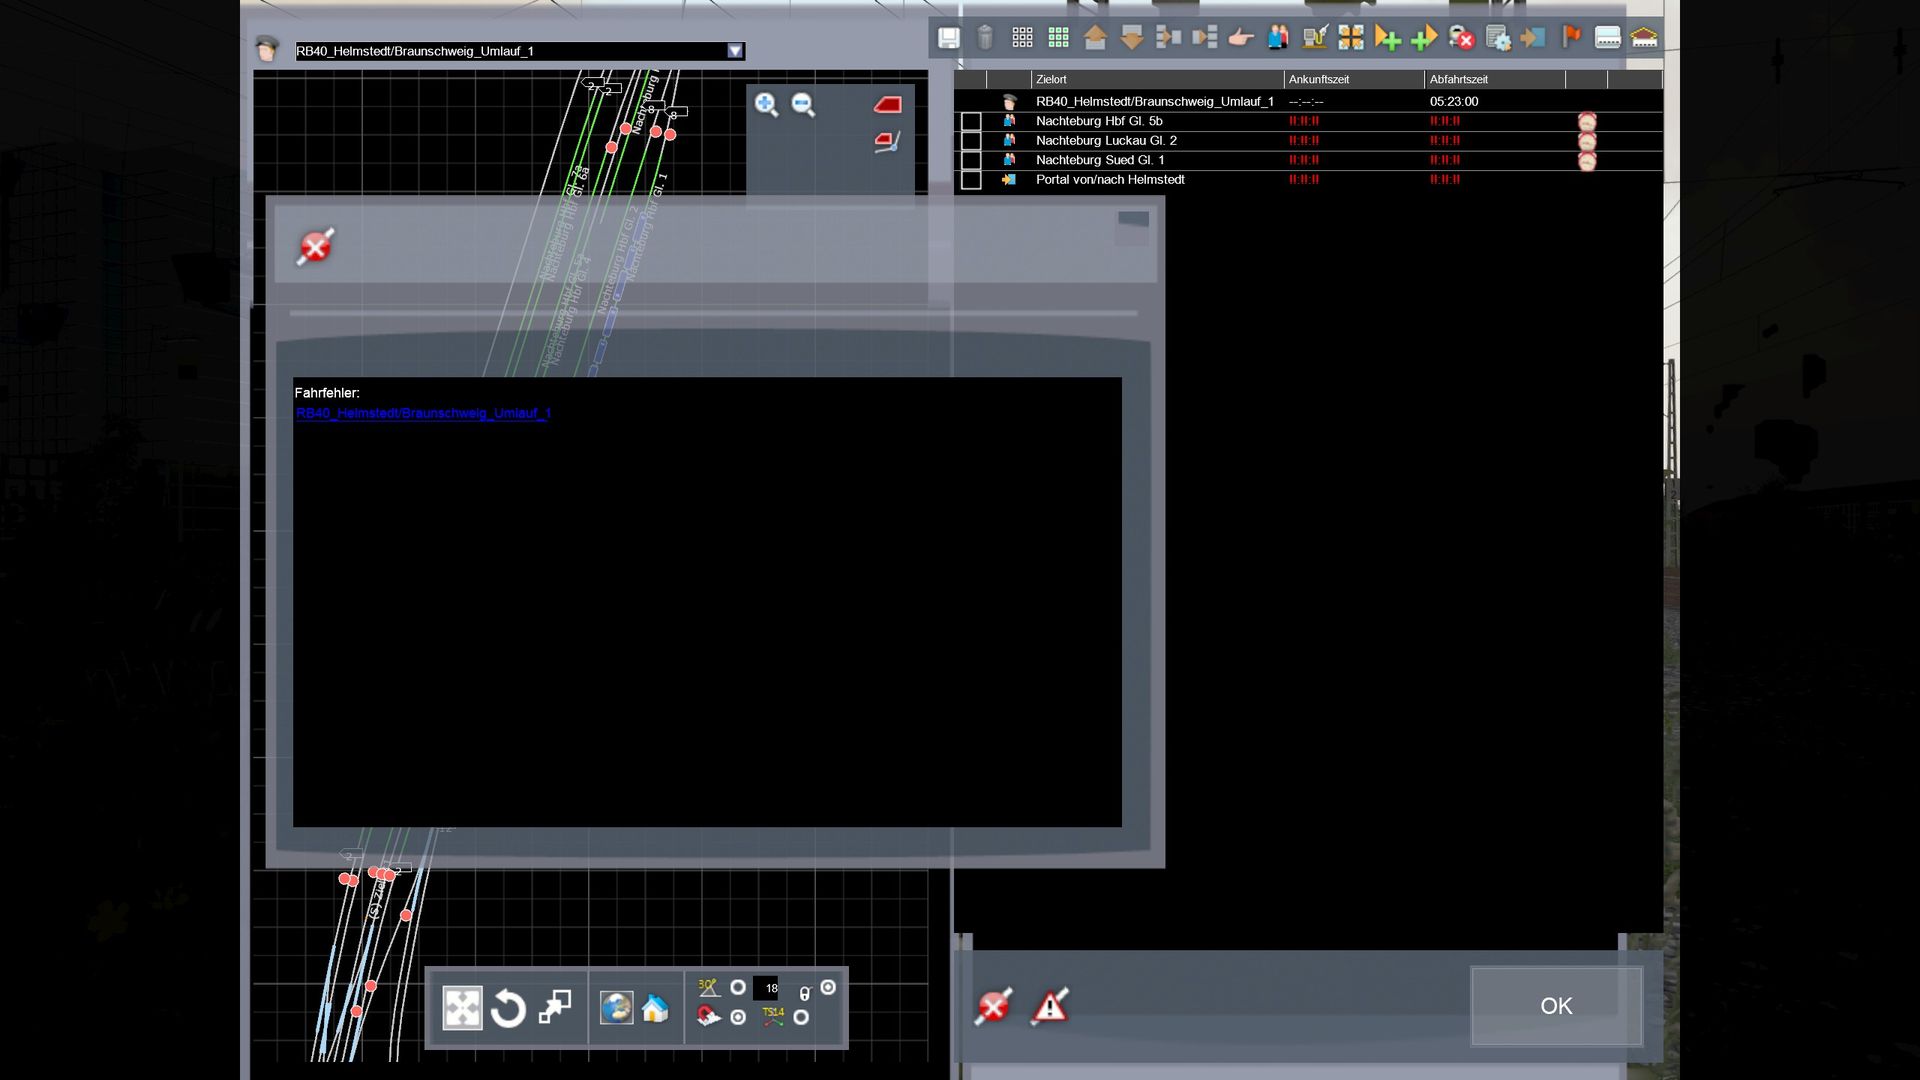
Task: Click the rotate tool in bottom toolbar
Action: pyautogui.click(x=508, y=1008)
